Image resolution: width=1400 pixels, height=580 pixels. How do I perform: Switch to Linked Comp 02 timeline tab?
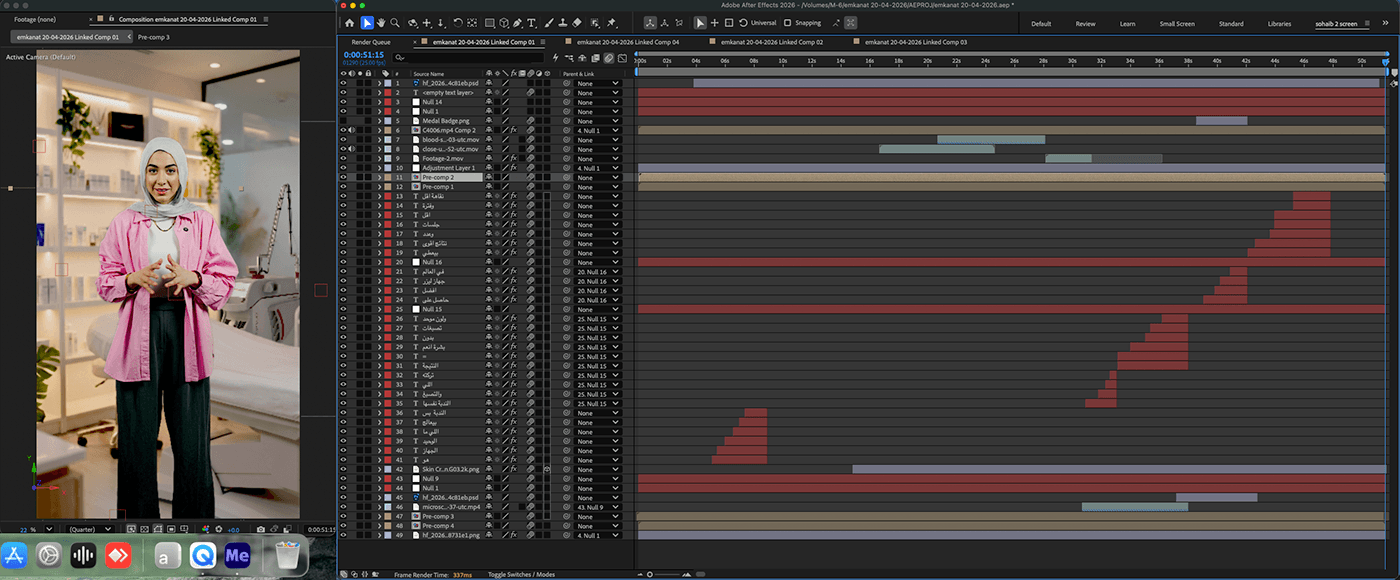tap(771, 42)
